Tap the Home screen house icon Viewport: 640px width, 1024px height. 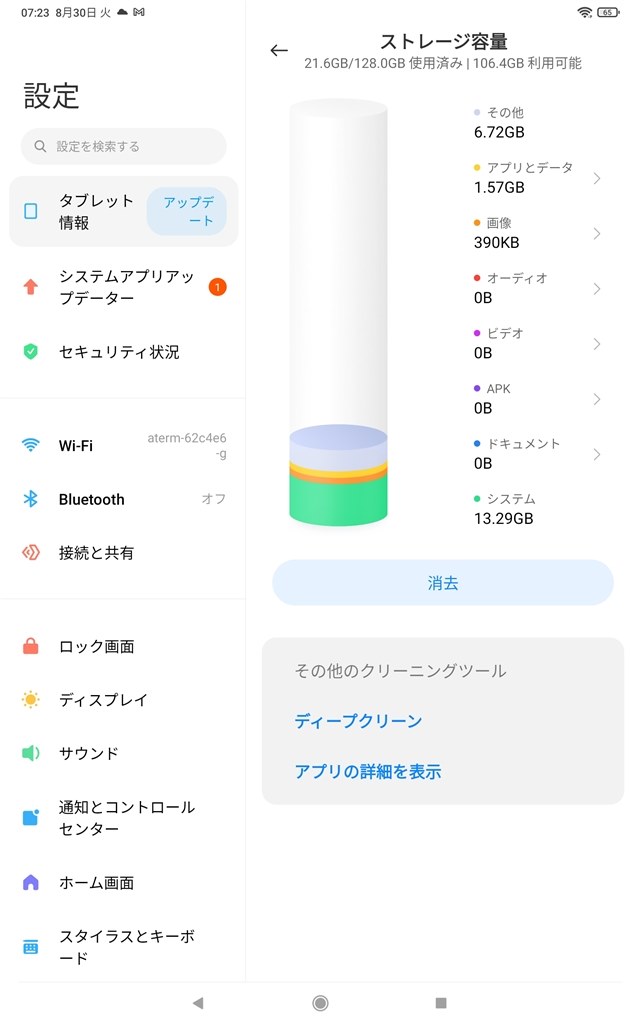(x=31, y=883)
